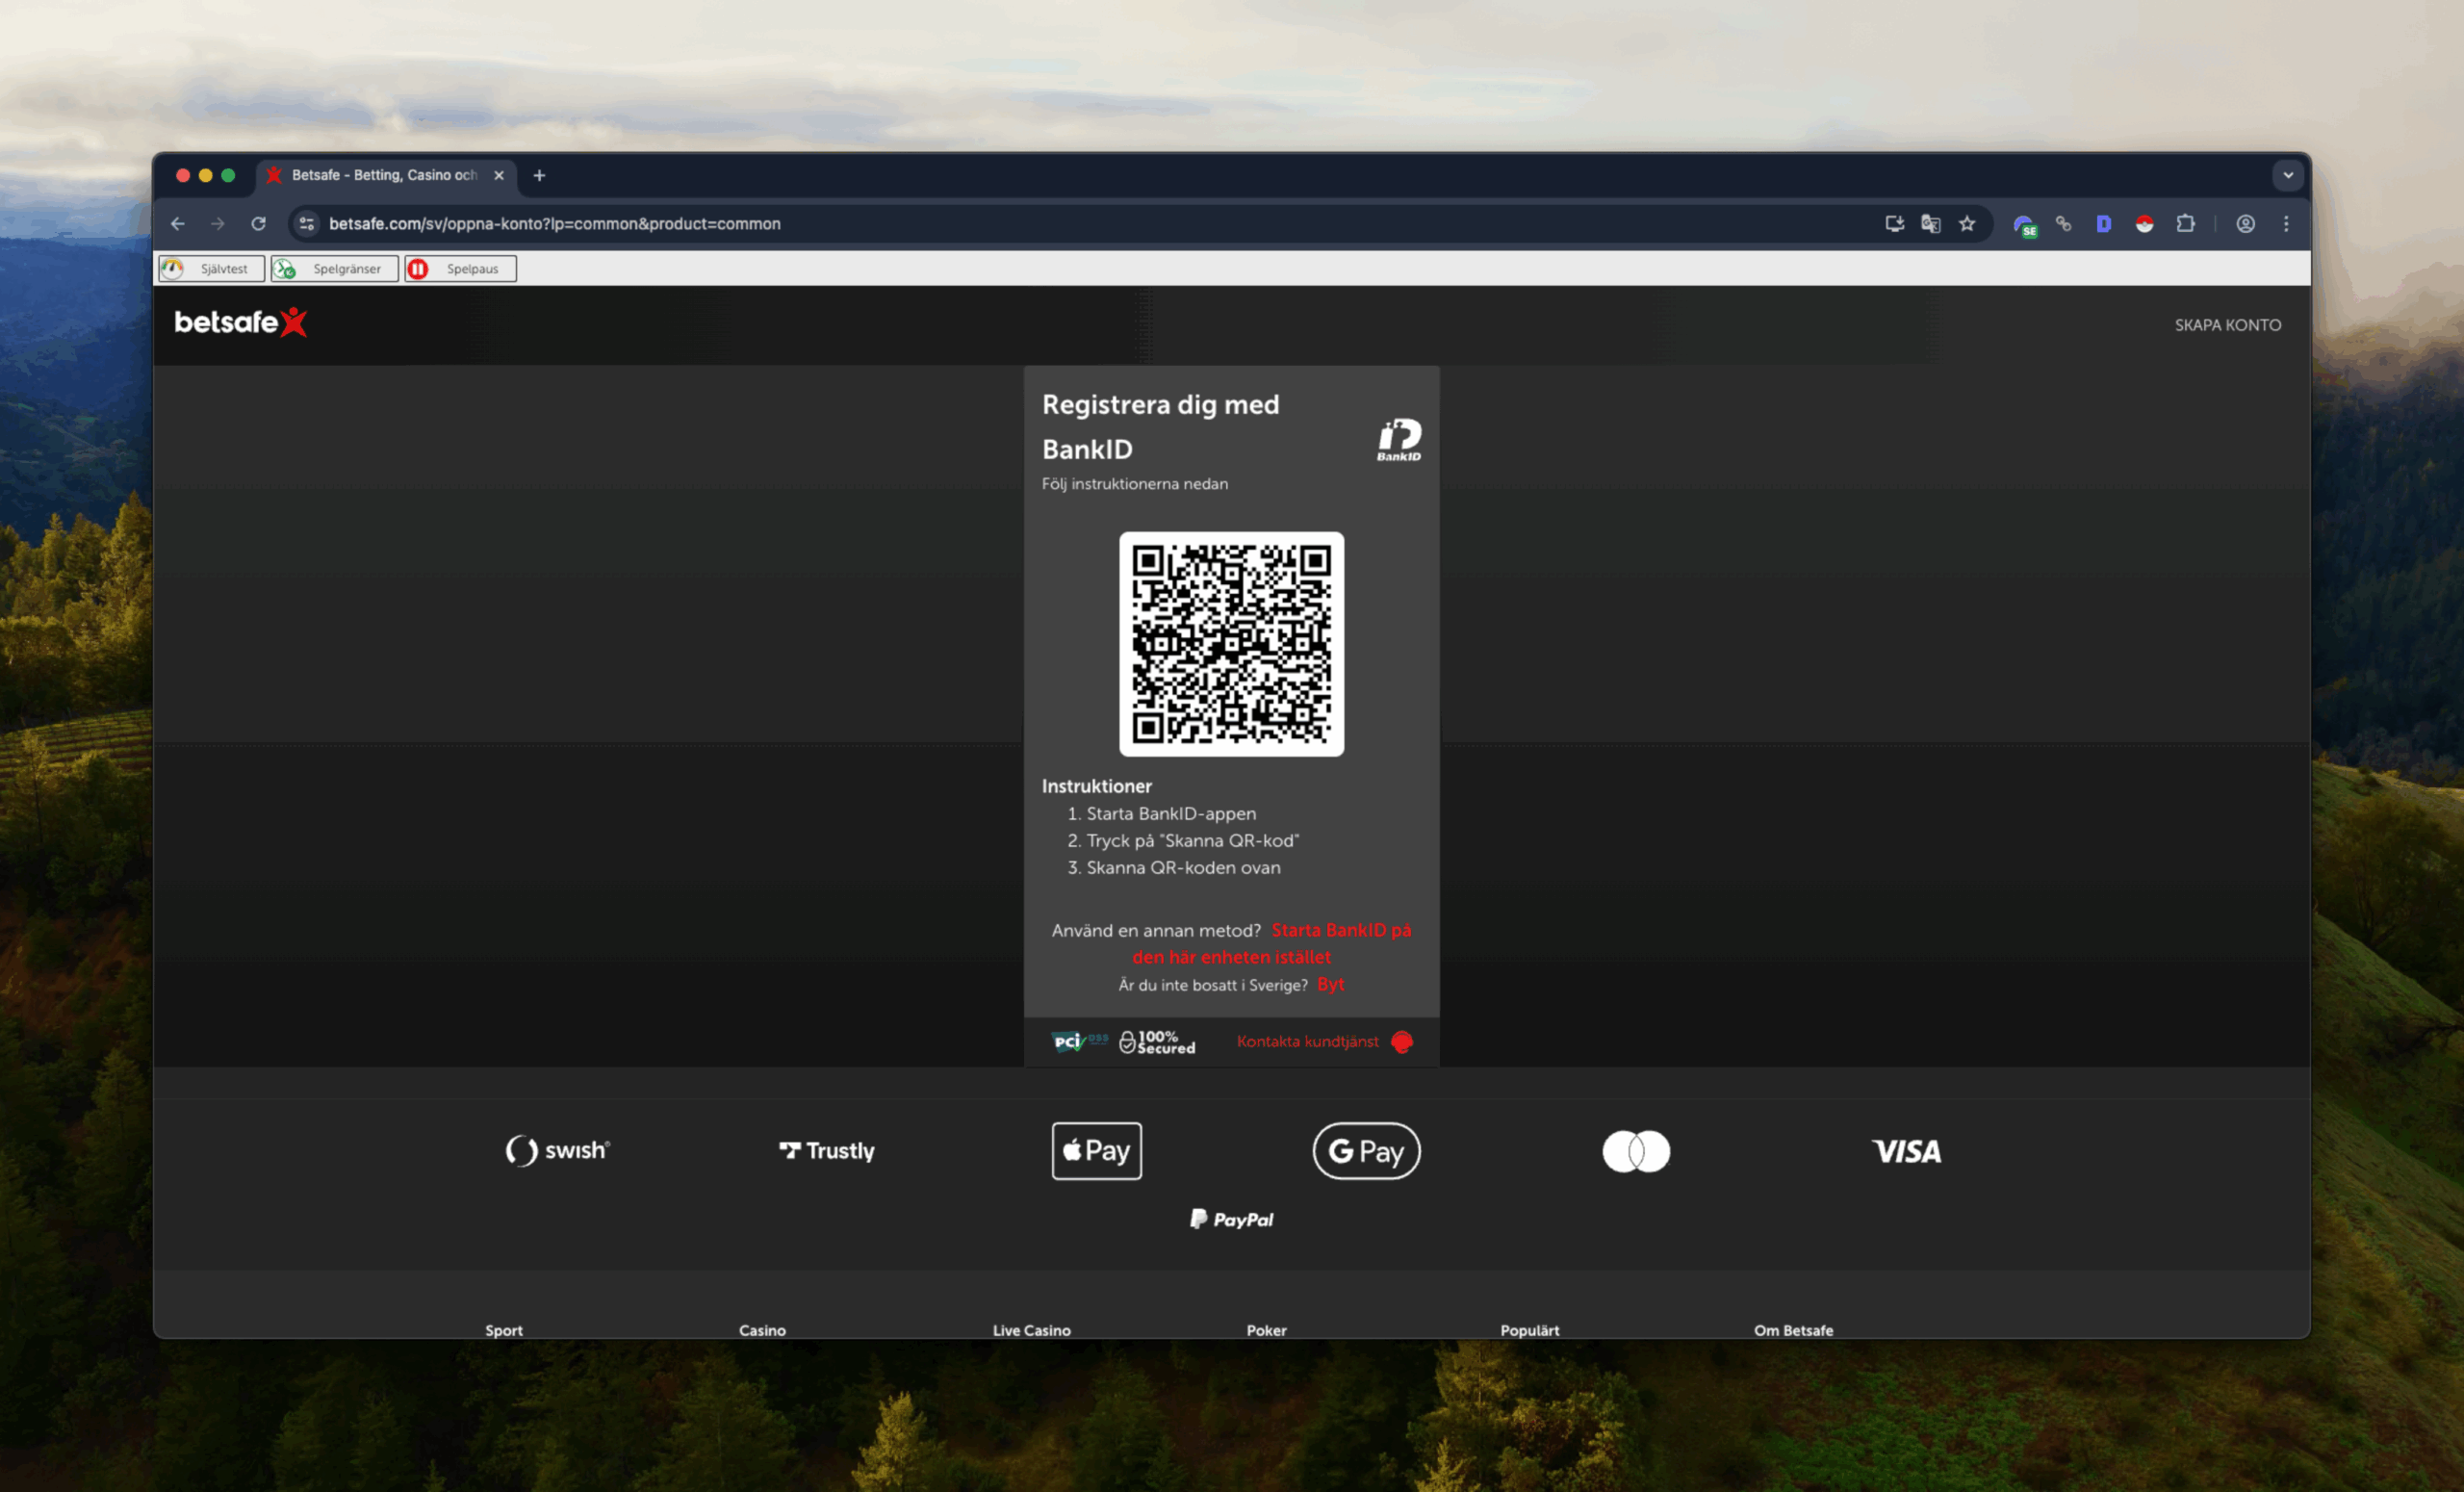Click the BankID logo
This screenshot has height=1492, width=2464.
[1399, 440]
